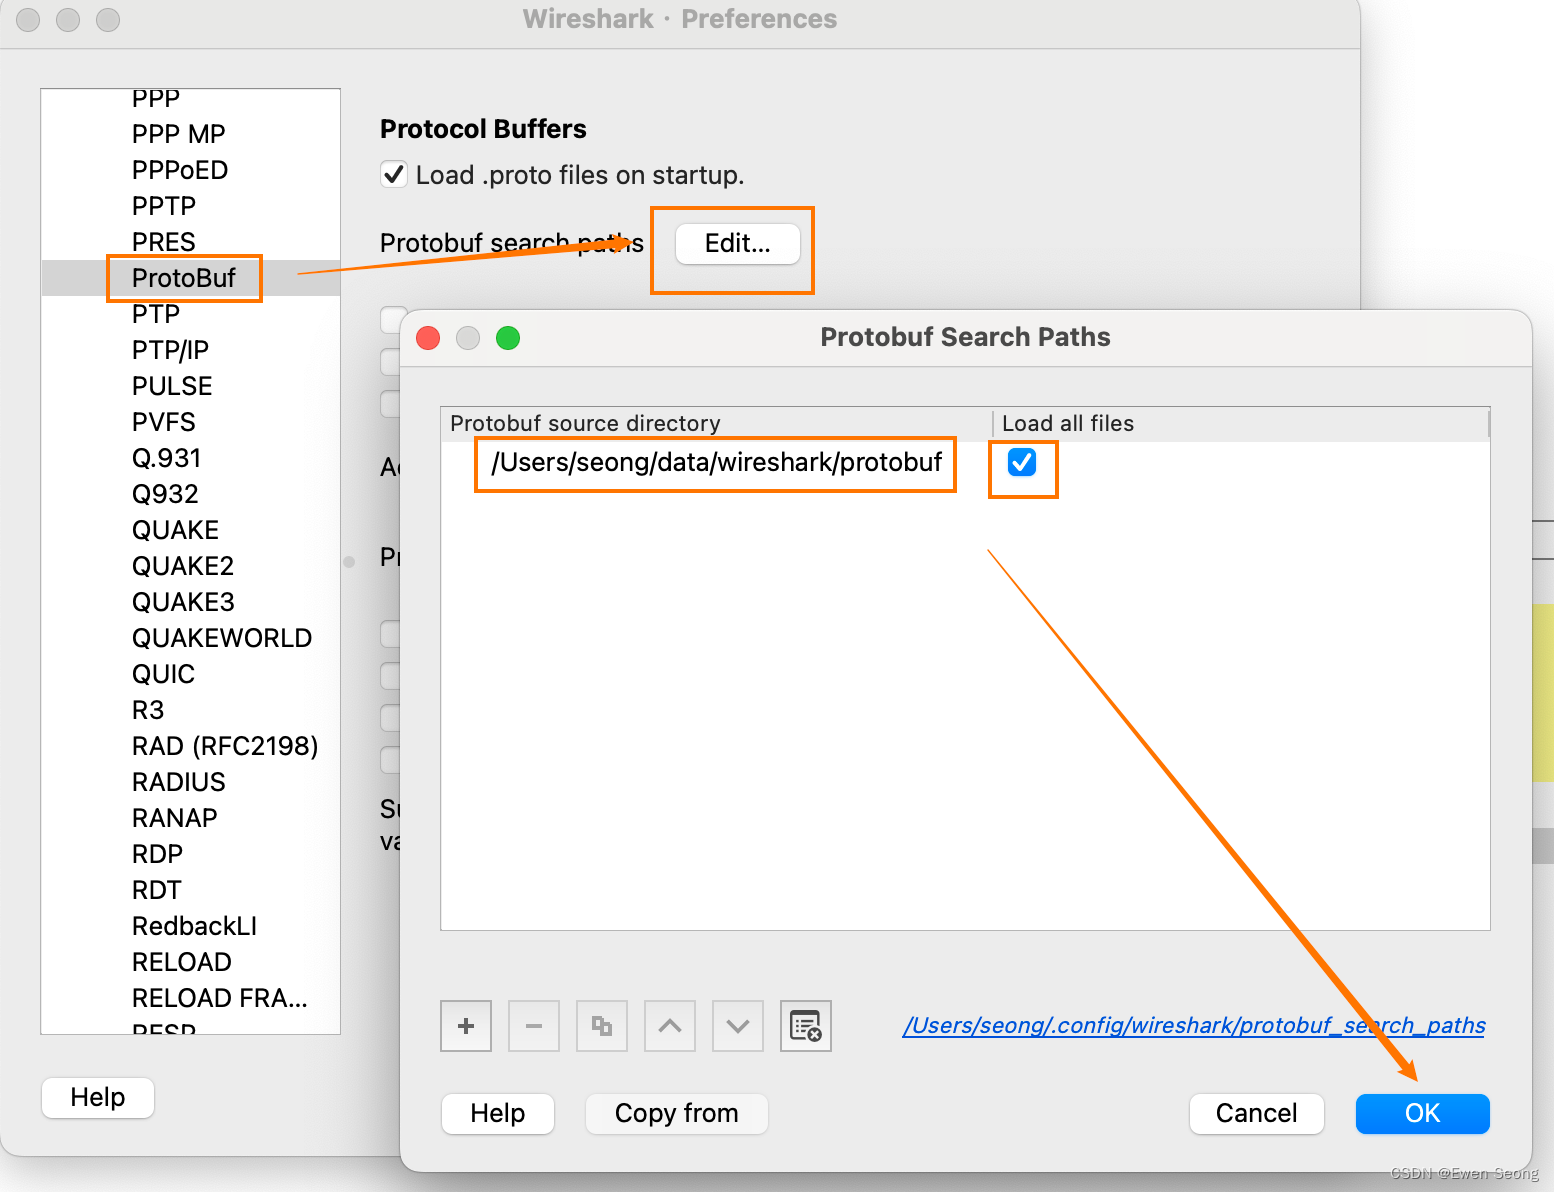Select RANAP in the protocol list
1554x1192 pixels.
(x=191, y=818)
